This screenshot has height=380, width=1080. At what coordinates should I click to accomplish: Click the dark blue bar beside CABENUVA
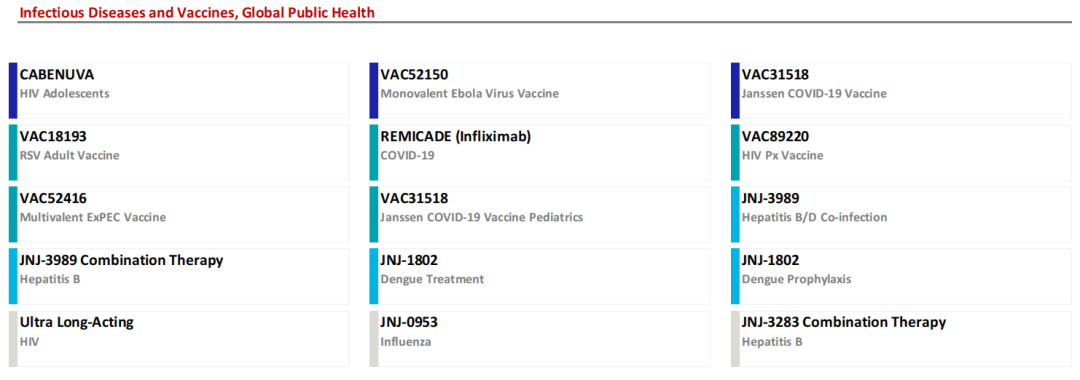[x=13, y=91]
